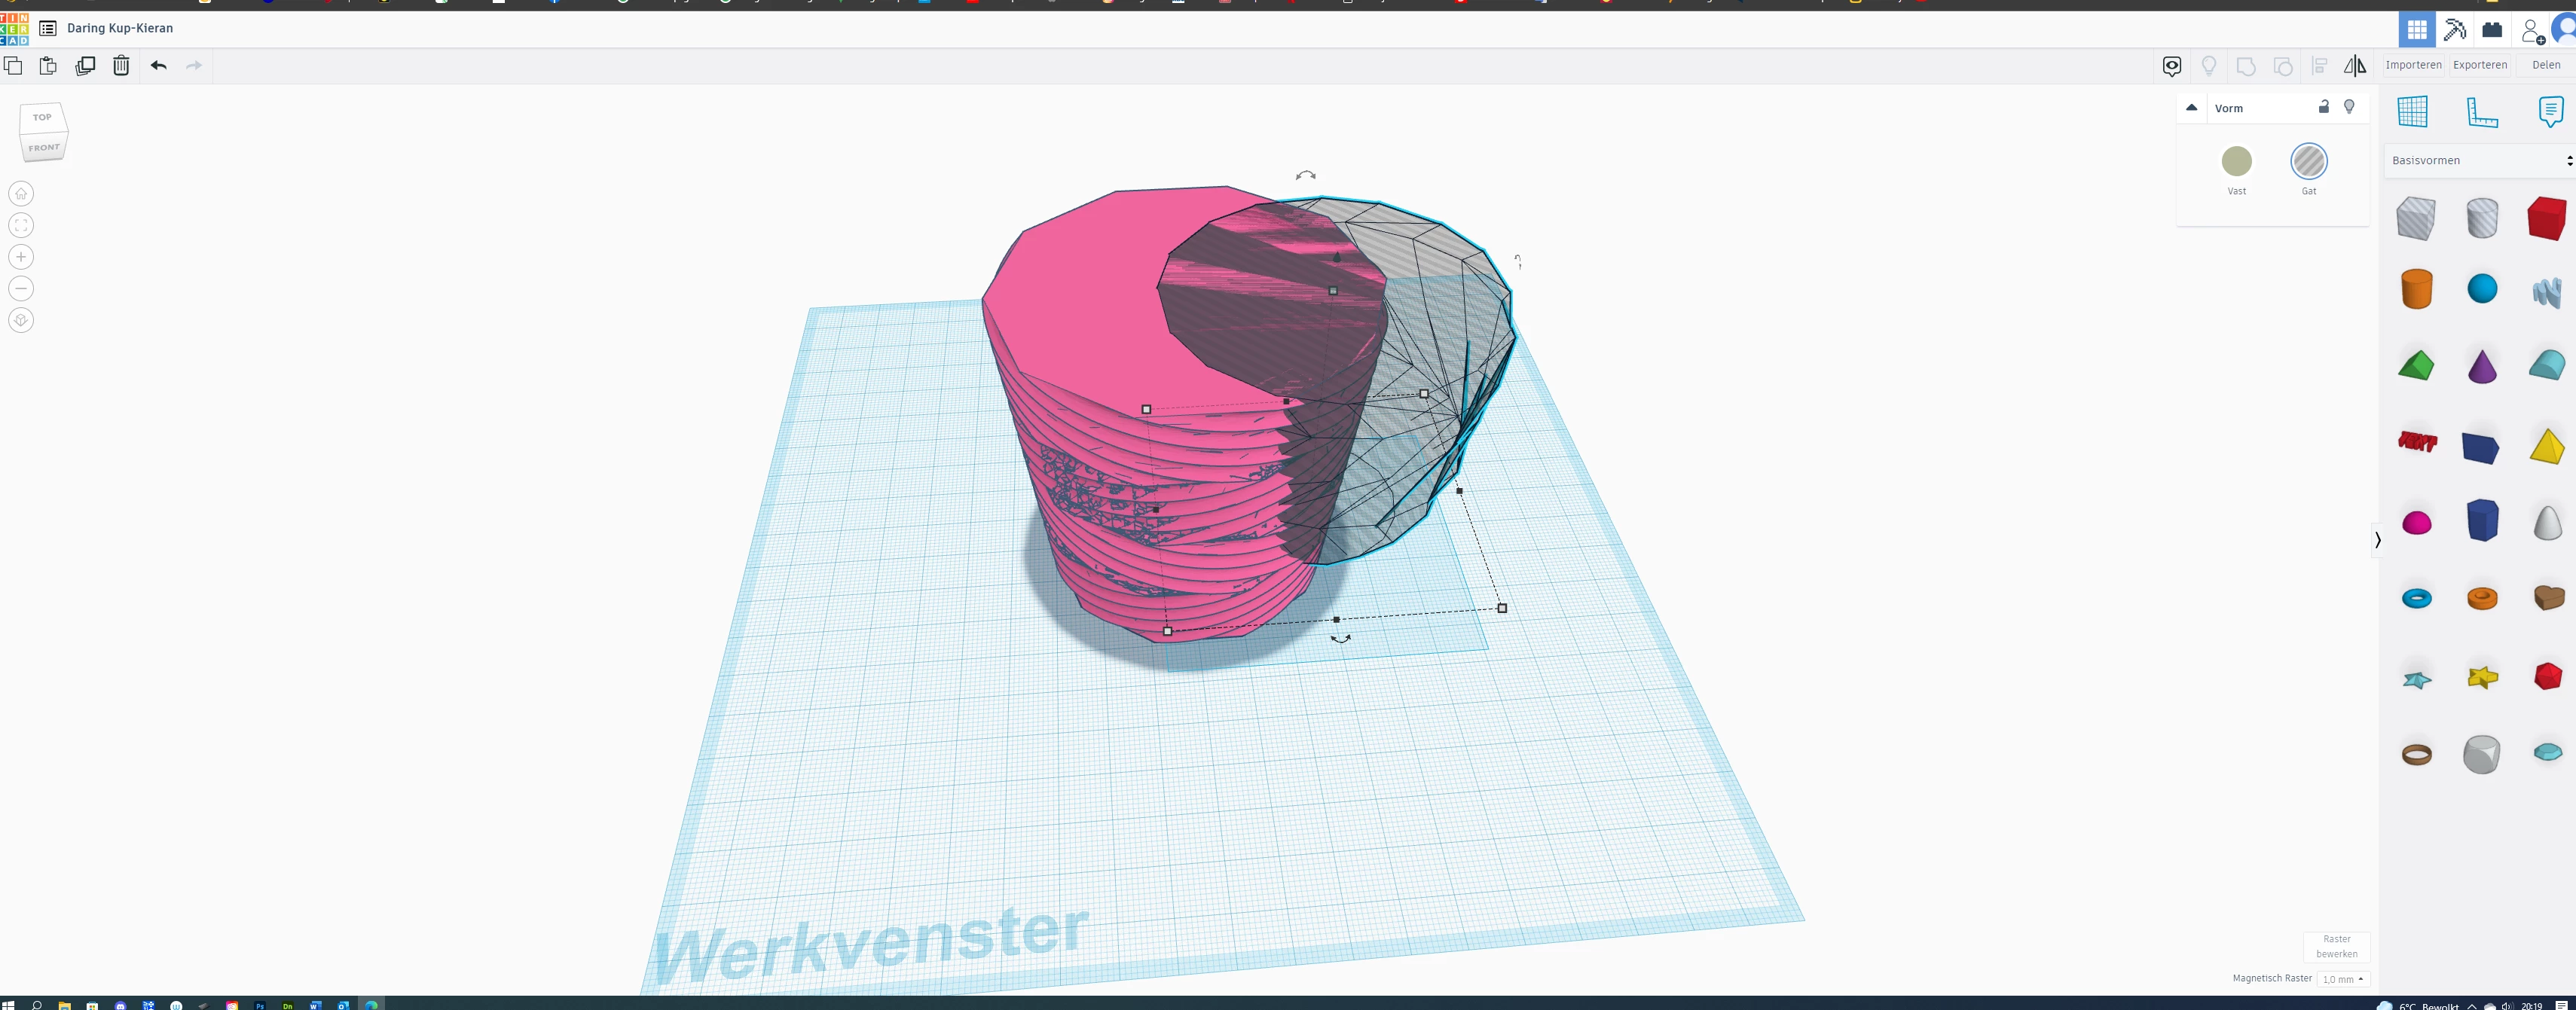Set the shape to Gat (hole)

[x=2308, y=162]
